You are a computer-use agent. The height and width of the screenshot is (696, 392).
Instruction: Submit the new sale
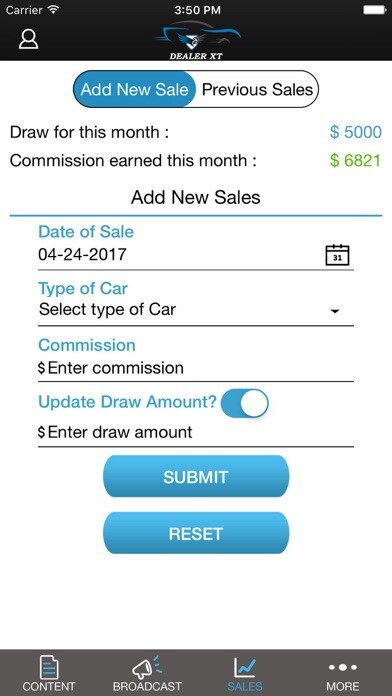pos(196,476)
